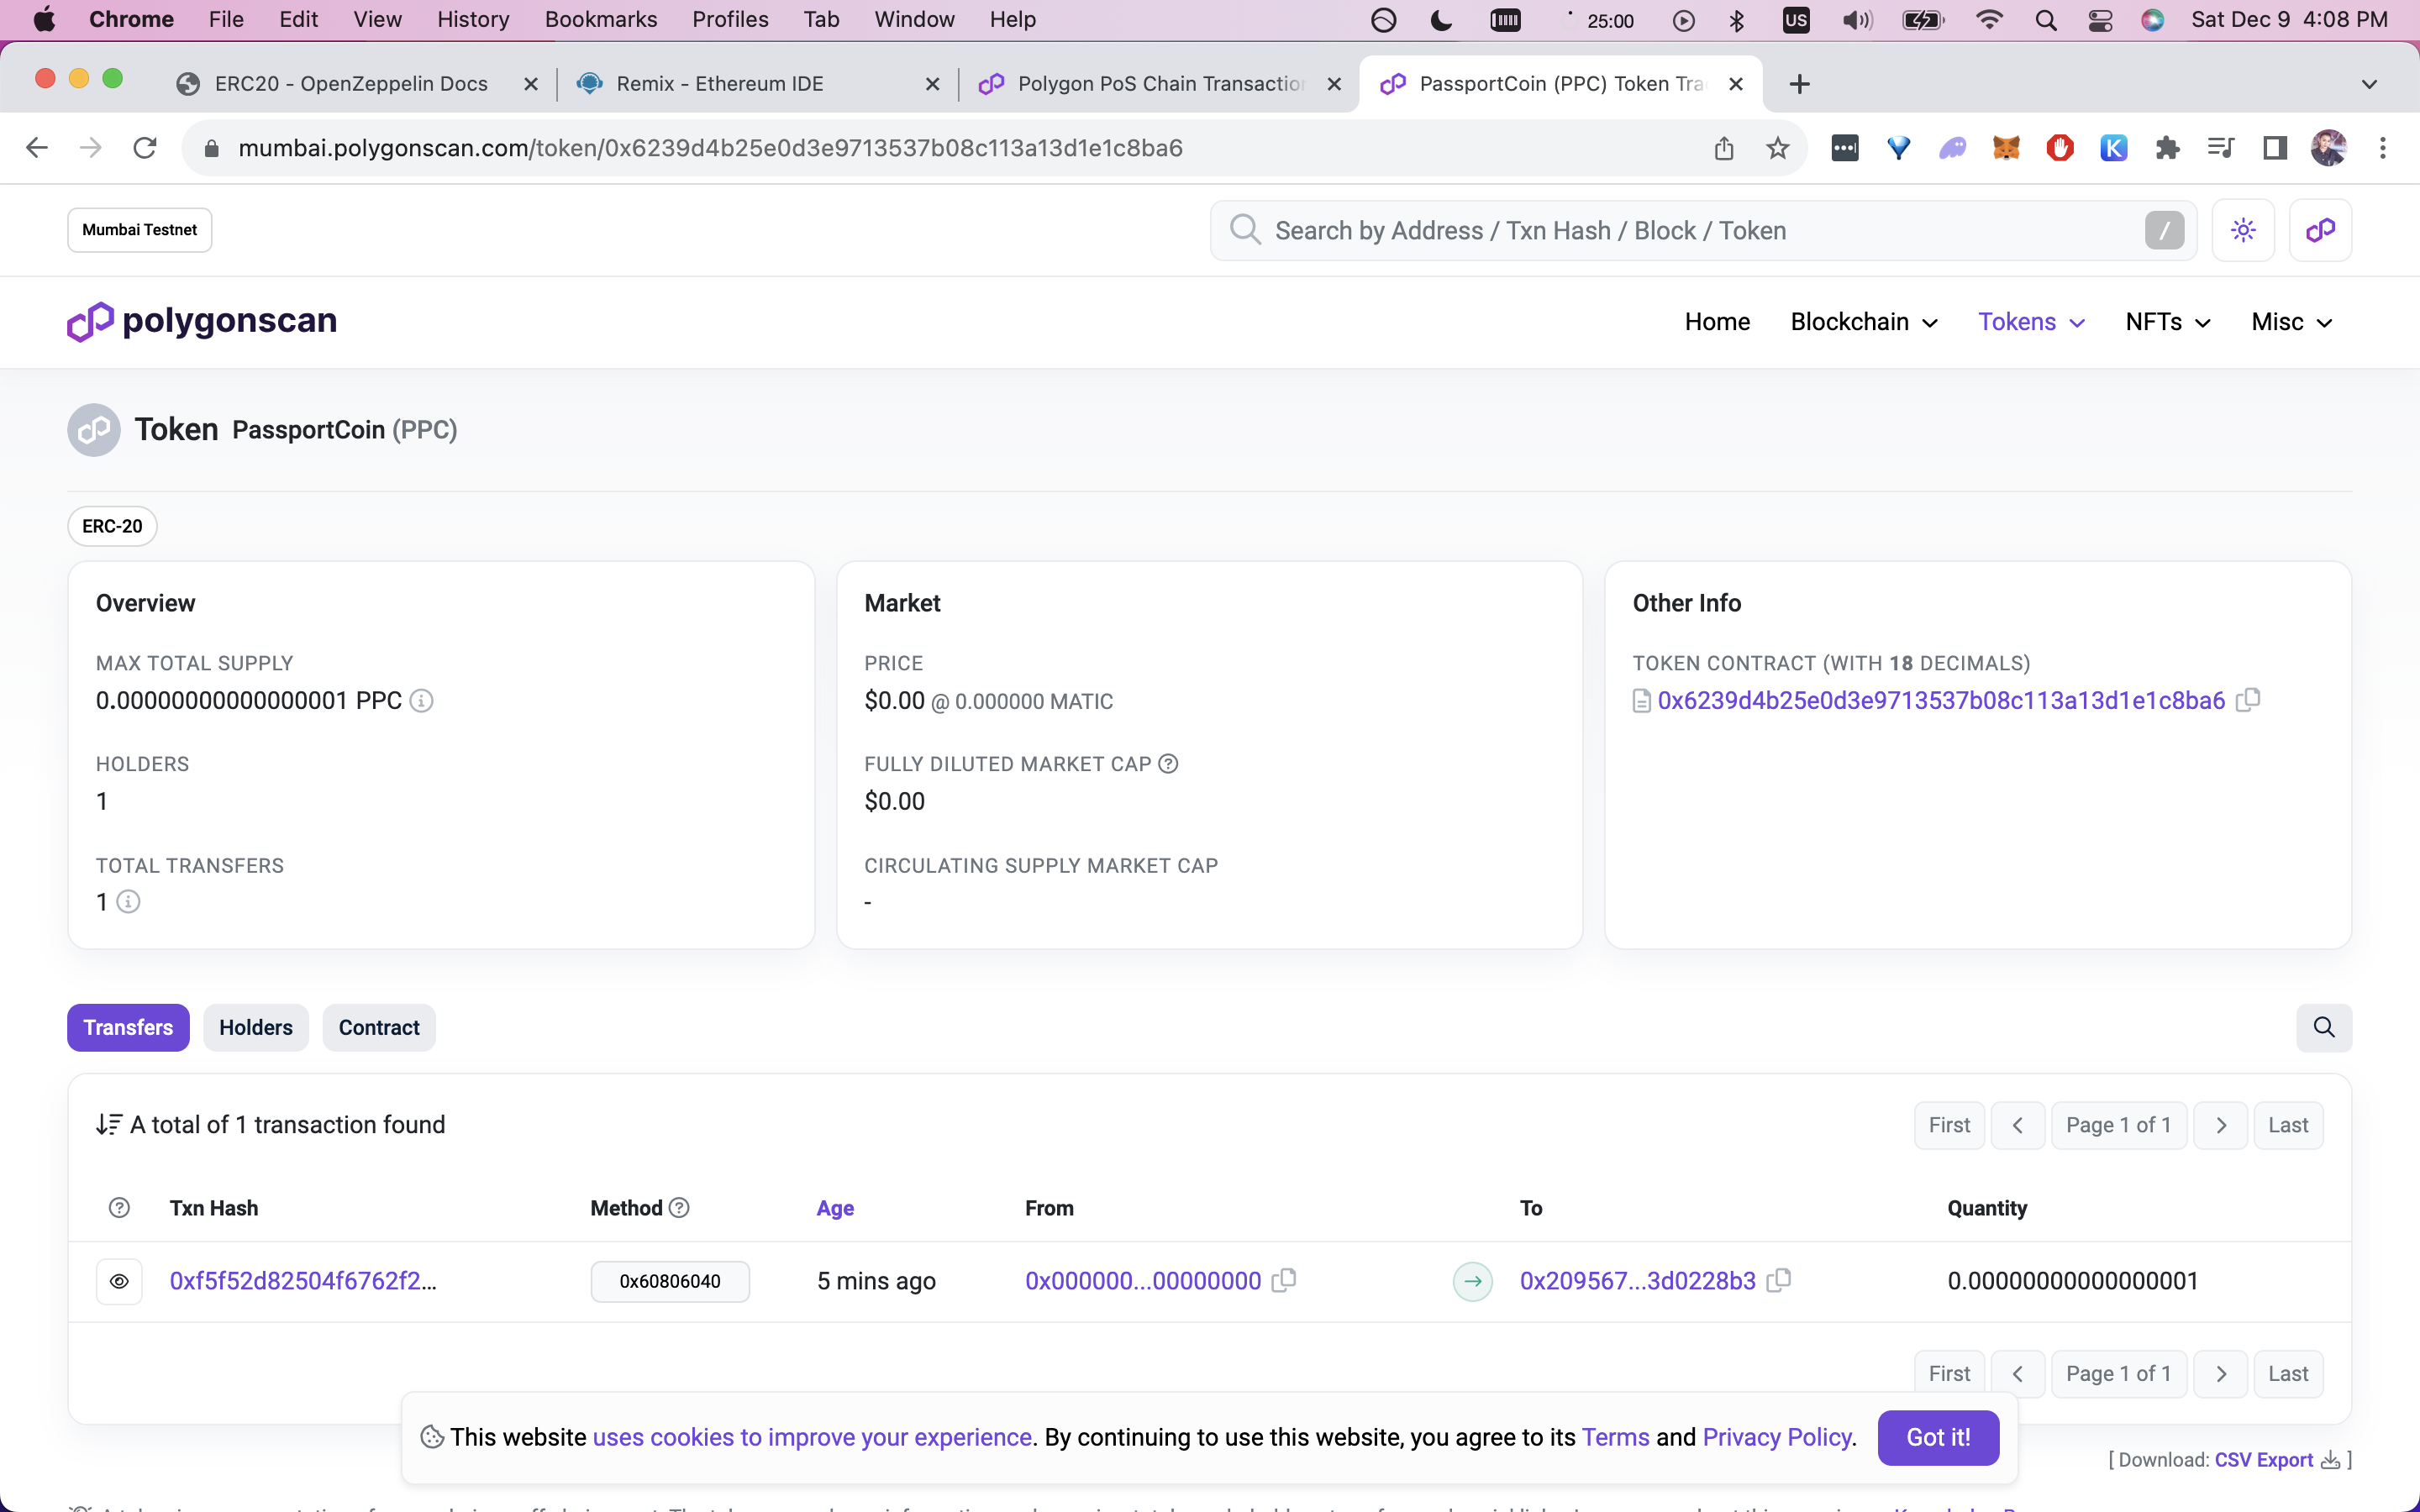
Task: Open transaction hash 0xf5f52d82504f6762f2 link
Action: point(303,1281)
